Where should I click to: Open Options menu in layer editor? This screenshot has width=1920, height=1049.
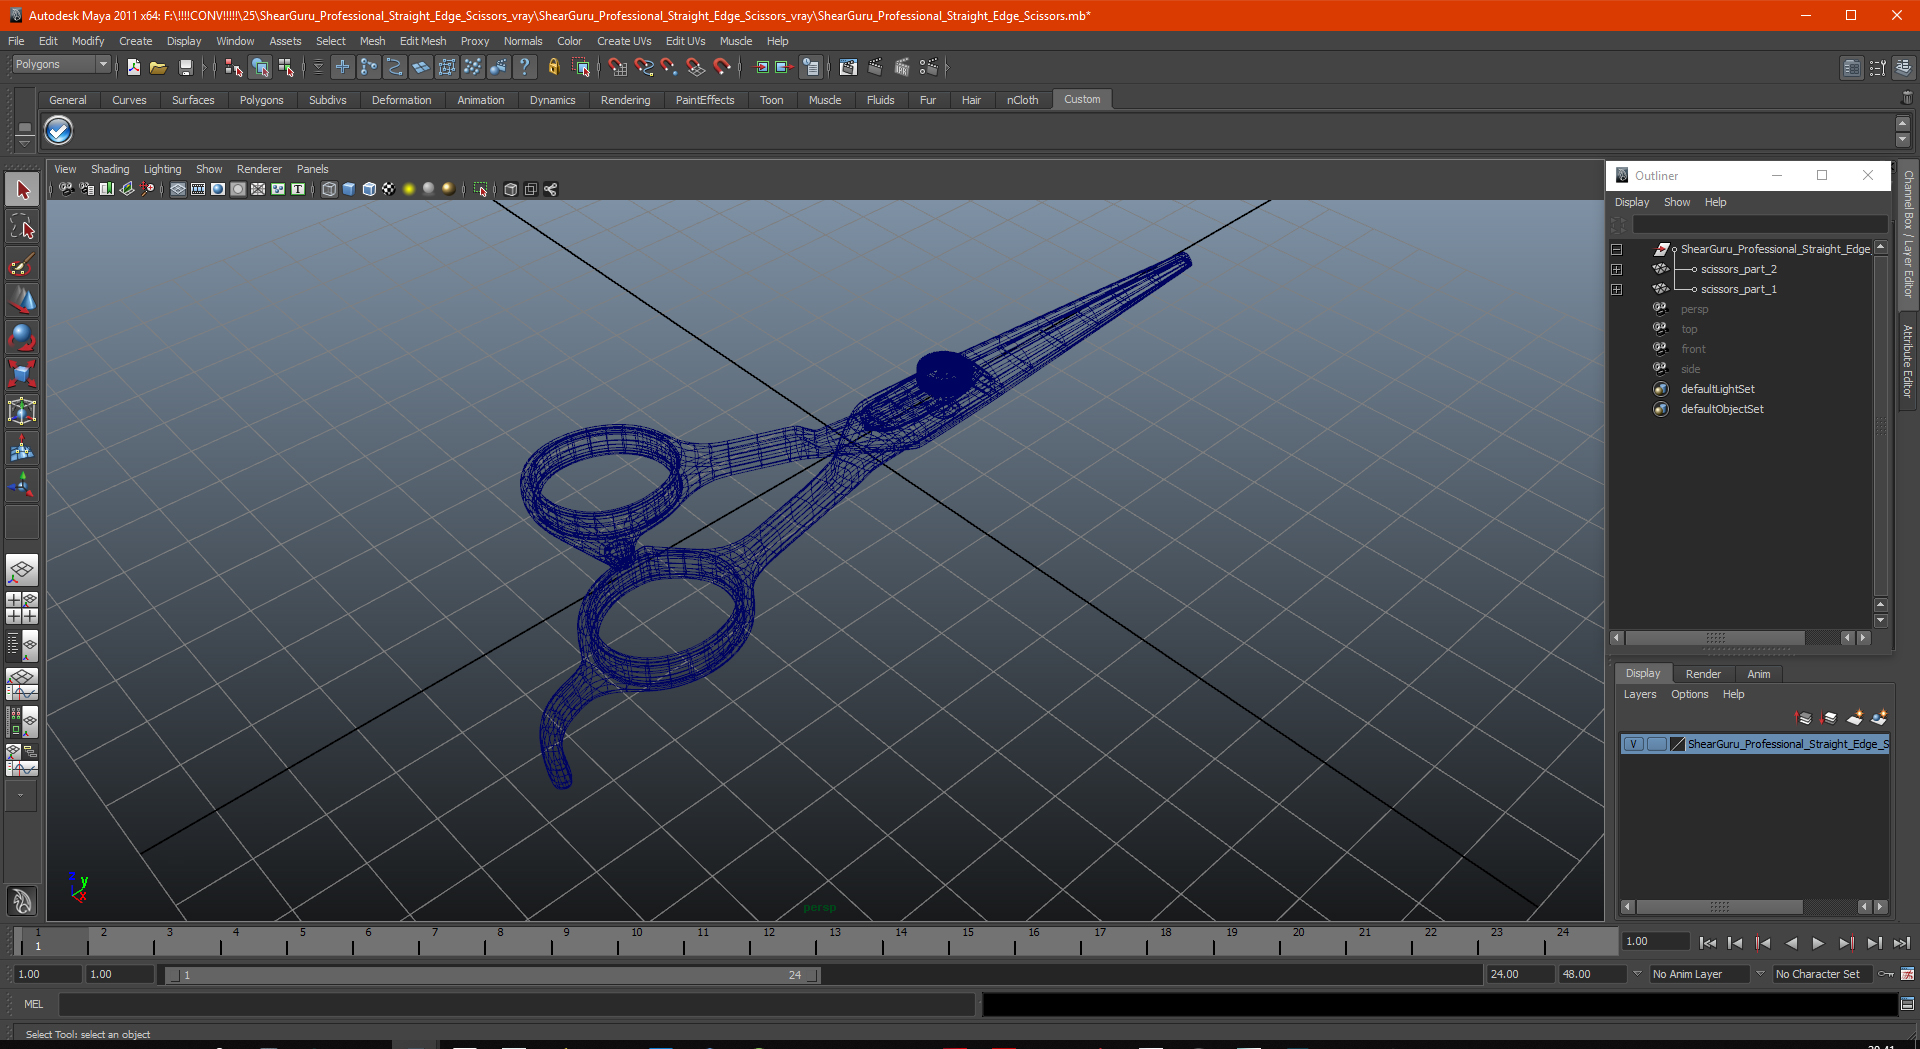(x=1689, y=694)
